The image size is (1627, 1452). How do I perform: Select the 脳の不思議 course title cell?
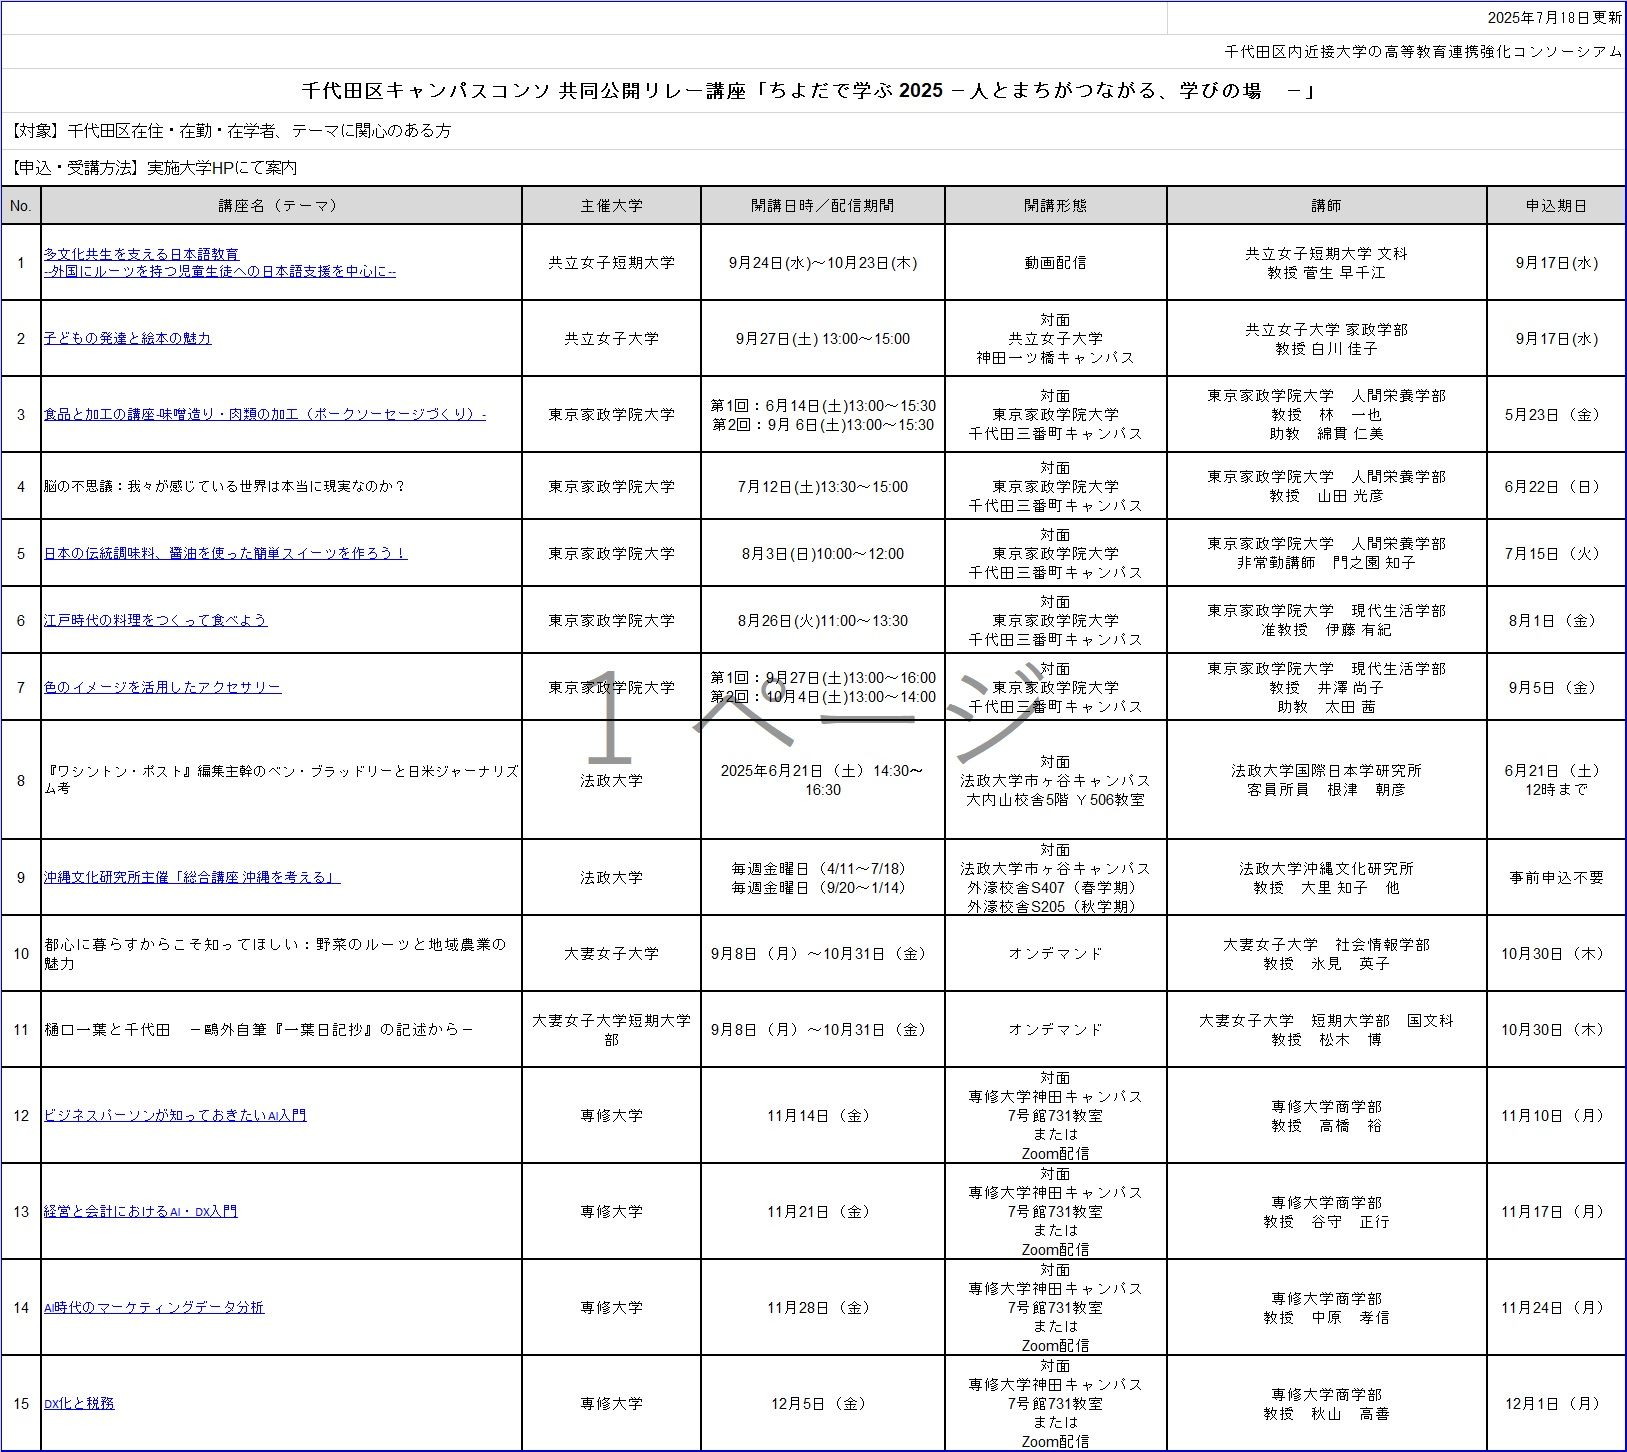(x=281, y=486)
